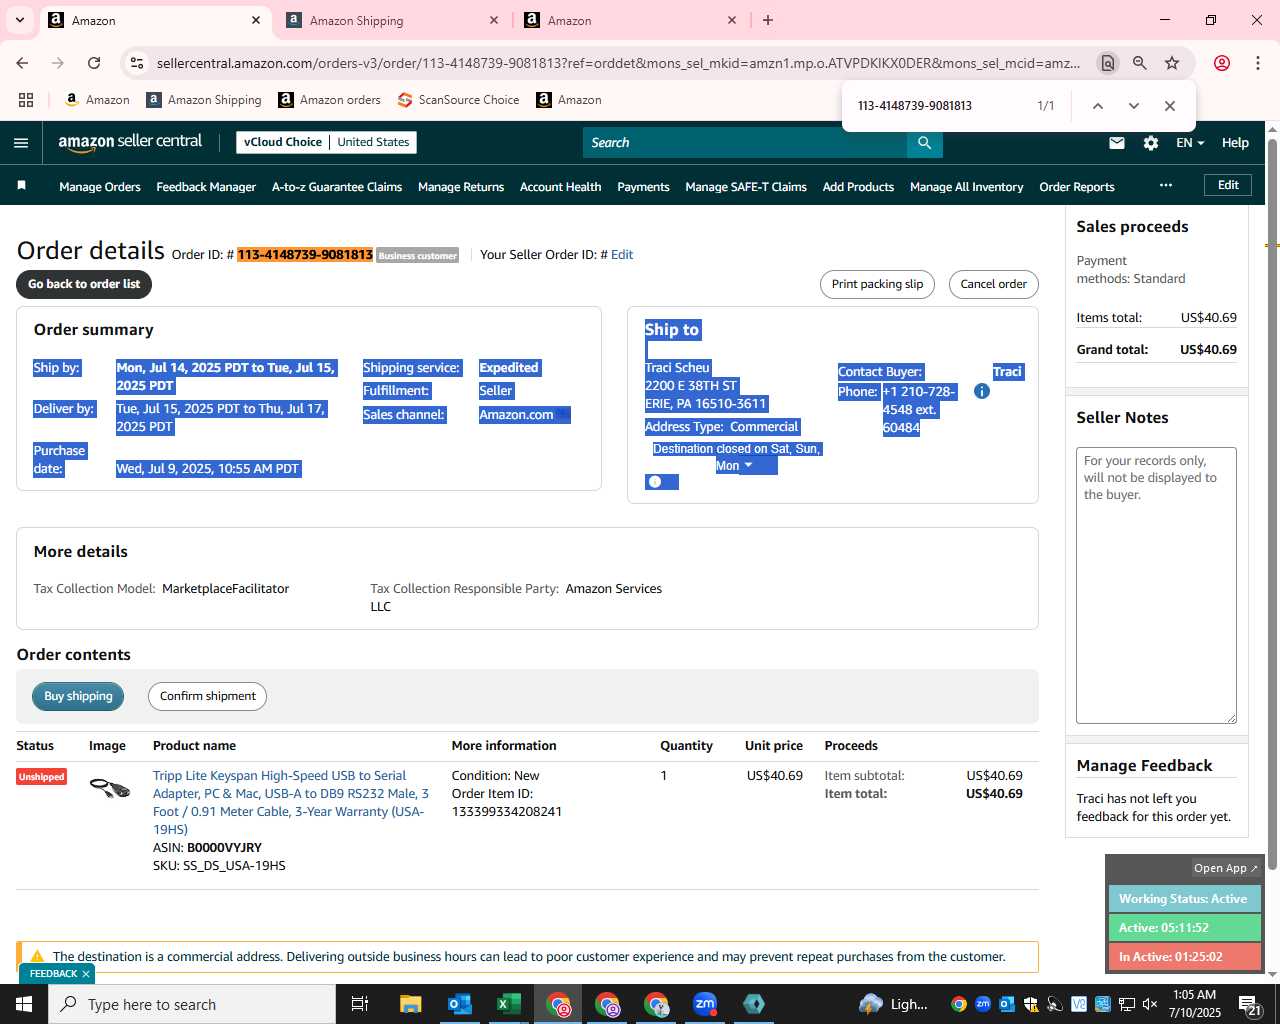
Task: Click the Edit button in nav bar
Action: (1228, 185)
